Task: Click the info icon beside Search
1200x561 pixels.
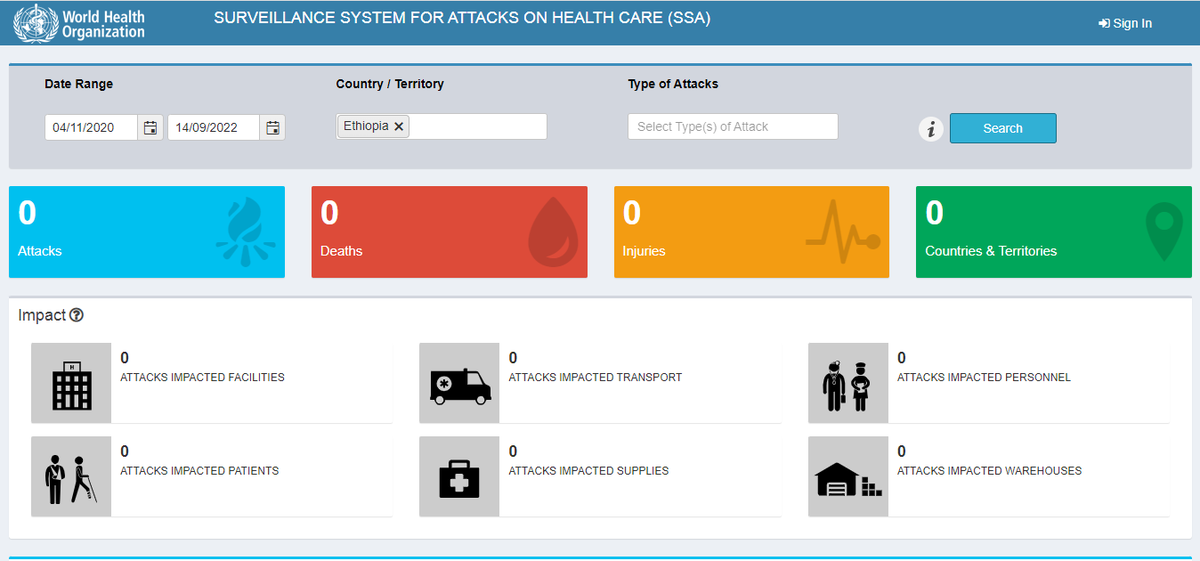Action: [931, 129]
